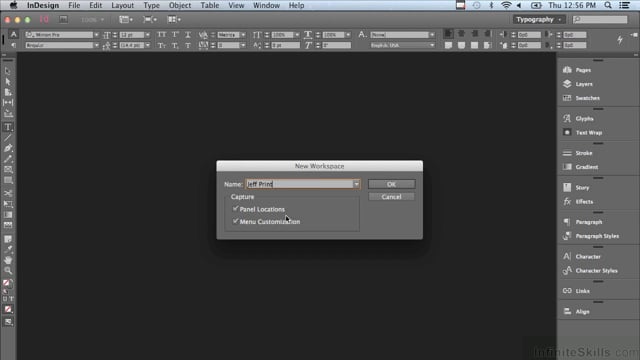Open the Table menu

tap(209, 5)
